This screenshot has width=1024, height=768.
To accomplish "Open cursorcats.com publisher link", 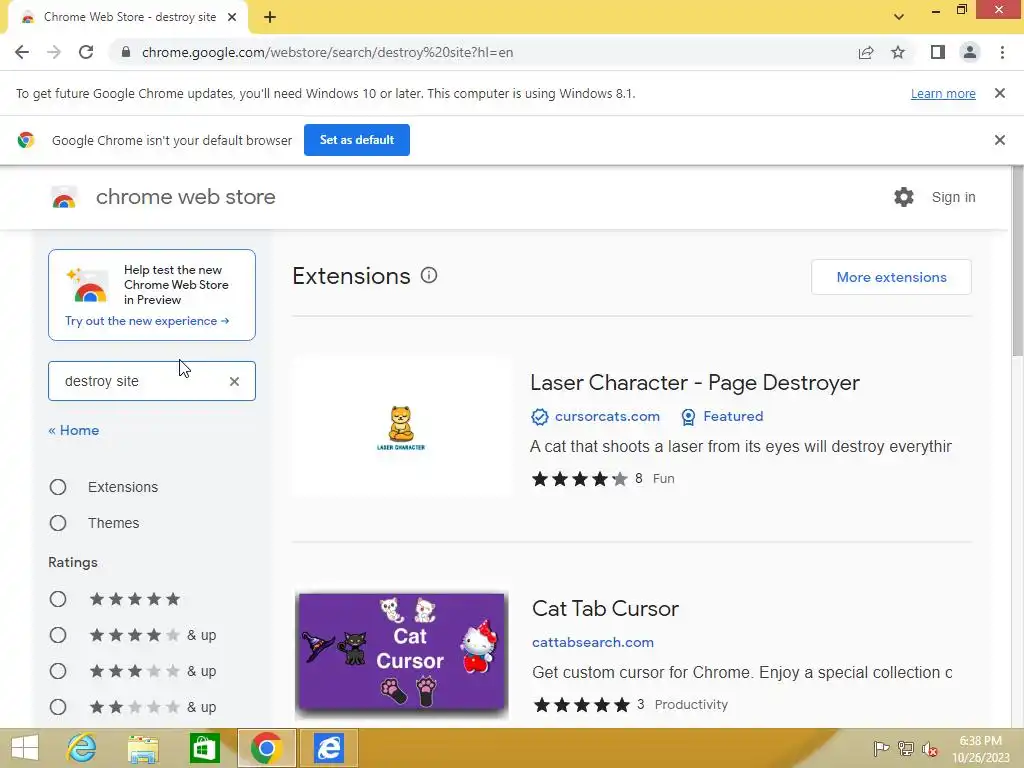I will 607,417.
